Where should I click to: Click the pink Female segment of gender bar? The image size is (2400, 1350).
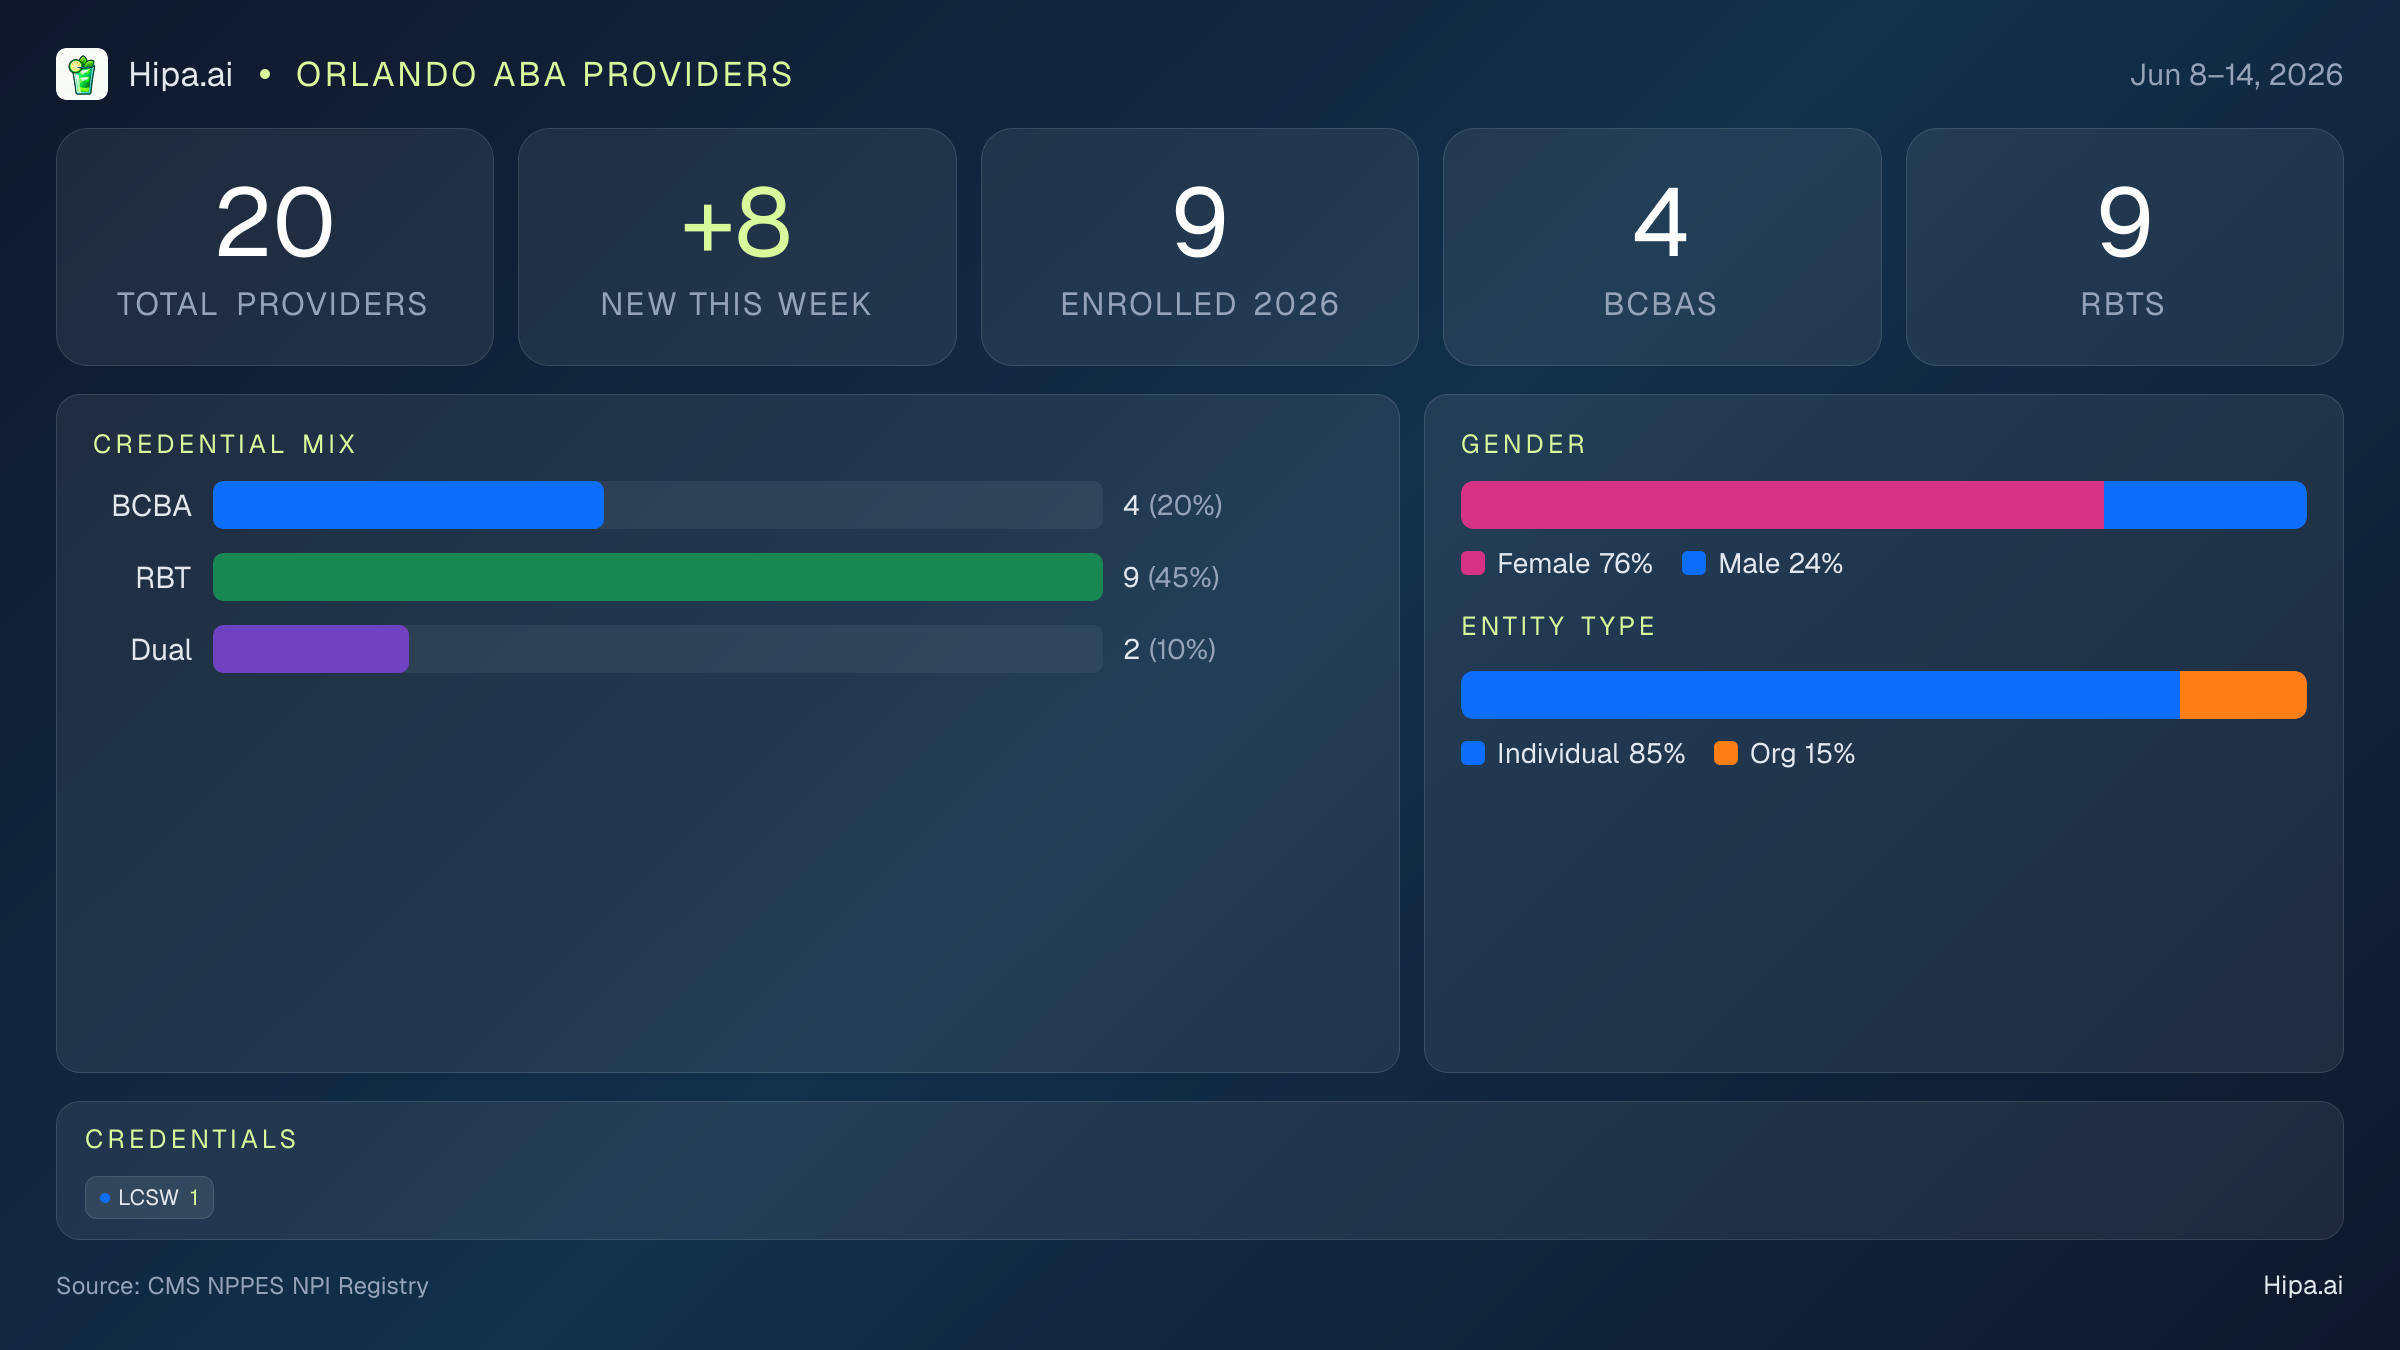tap(1782, 505)
